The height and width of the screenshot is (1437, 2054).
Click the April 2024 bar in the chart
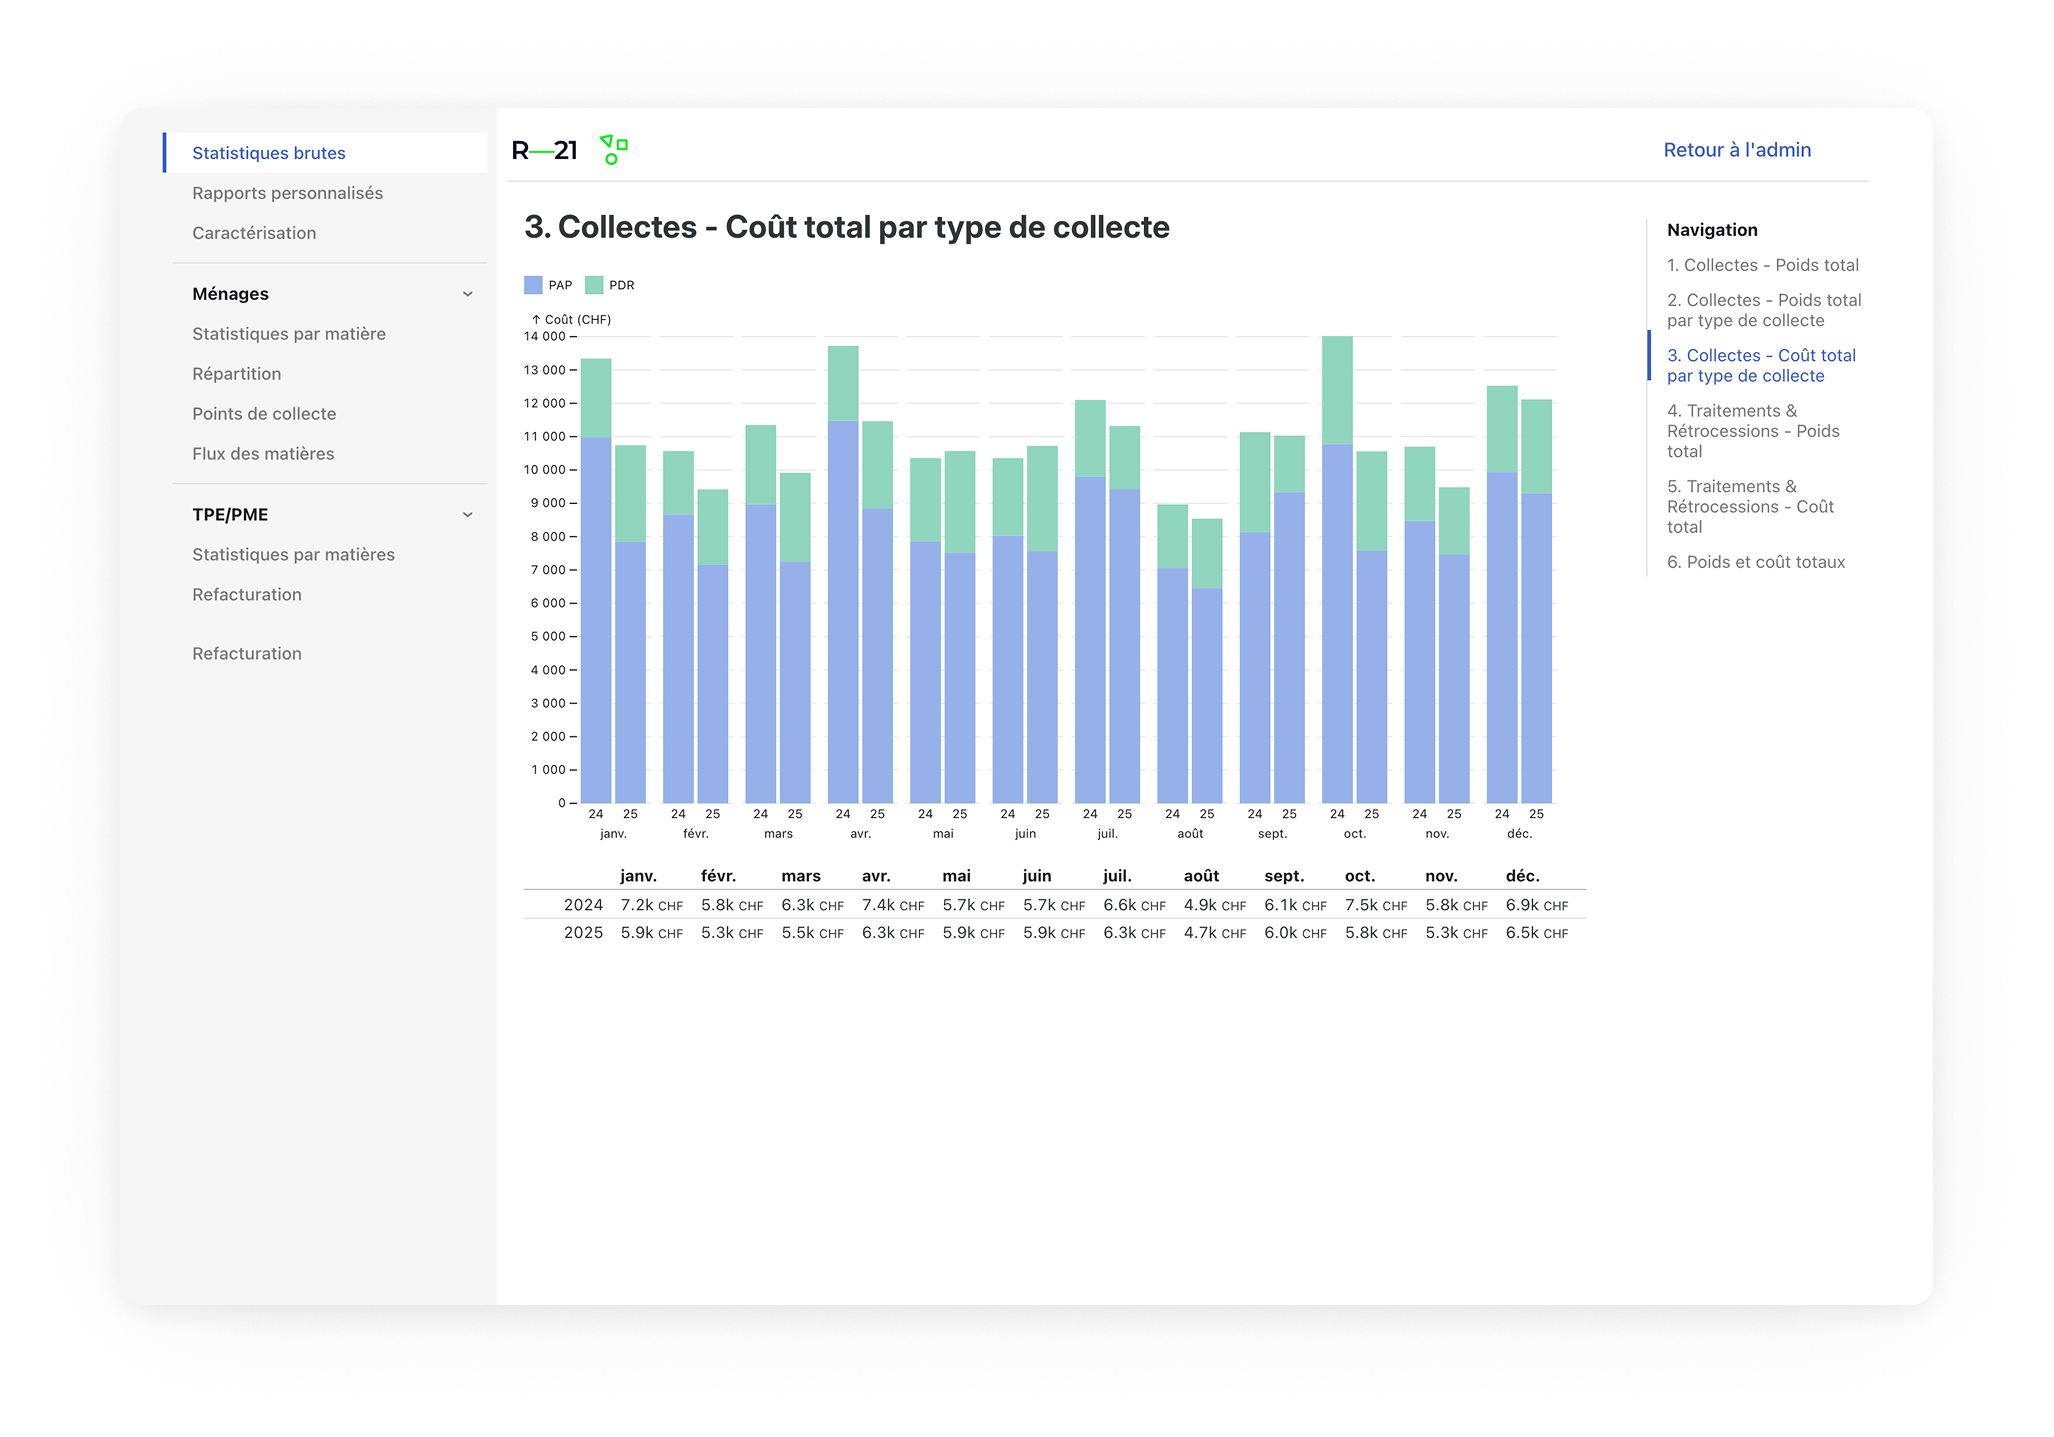click(843, 600)
